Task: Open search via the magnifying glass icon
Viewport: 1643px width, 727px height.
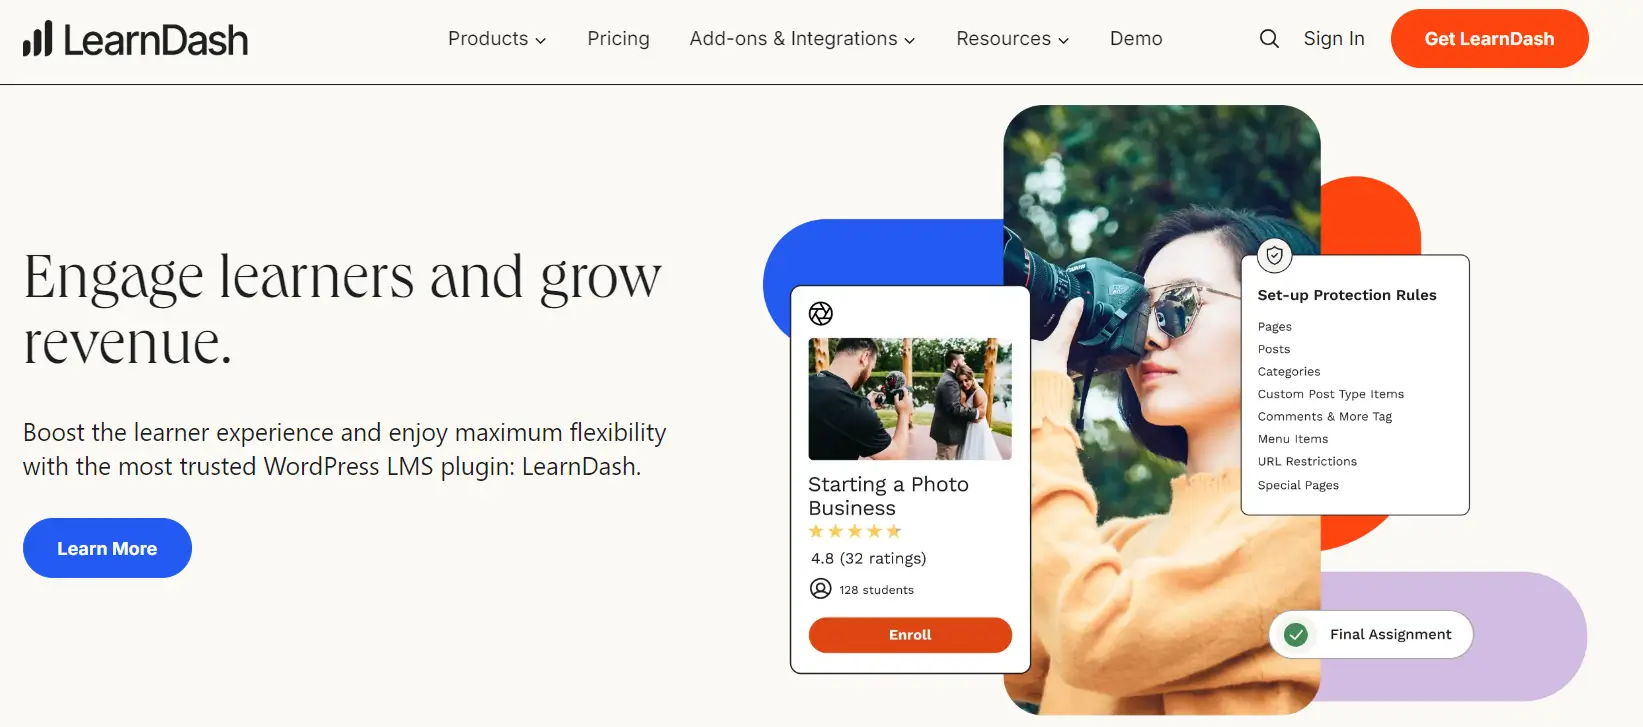Action: (x=1269, y=39)
